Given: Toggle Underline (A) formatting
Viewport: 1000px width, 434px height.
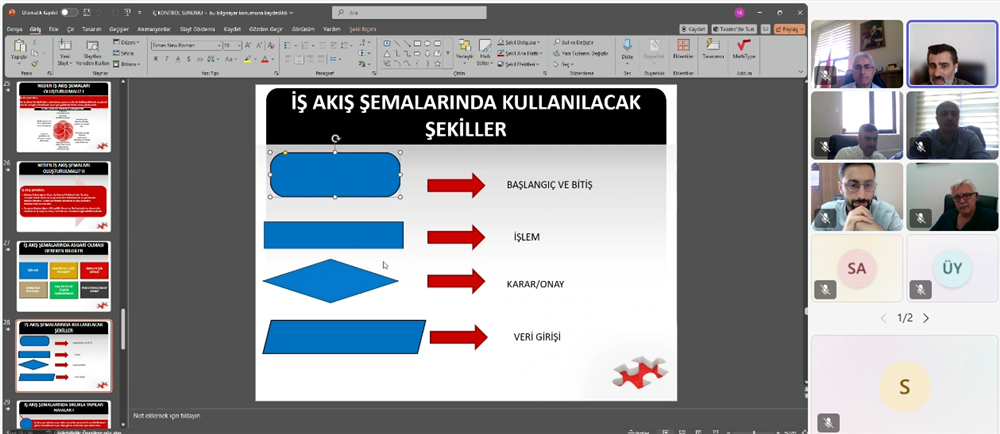Looking at the screenshot, I should pyautogui.click(x=179, y=59).
